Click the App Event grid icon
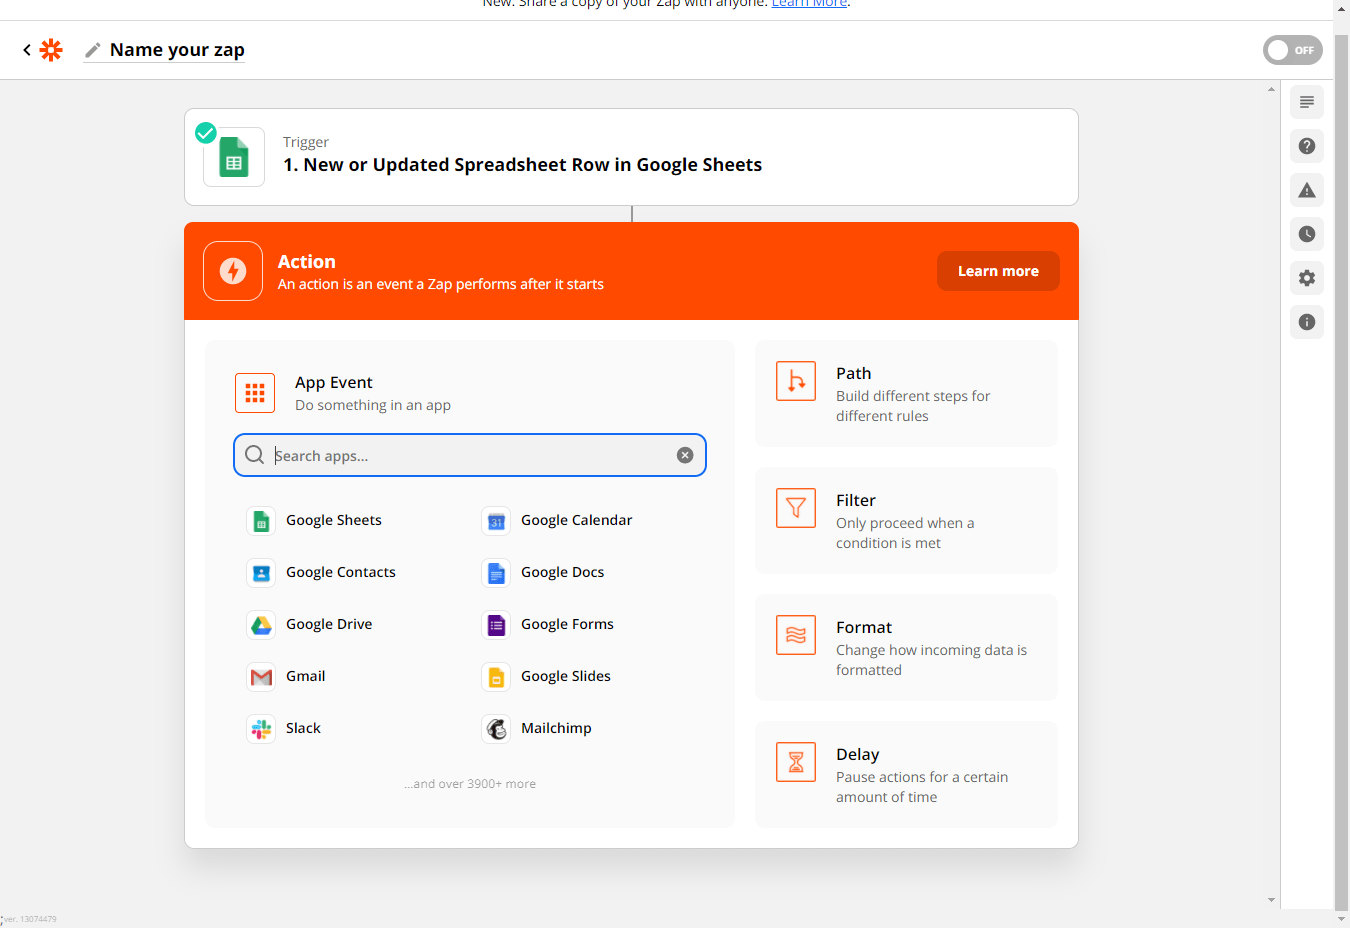1350x928 pixels. (x=255, y=393)
